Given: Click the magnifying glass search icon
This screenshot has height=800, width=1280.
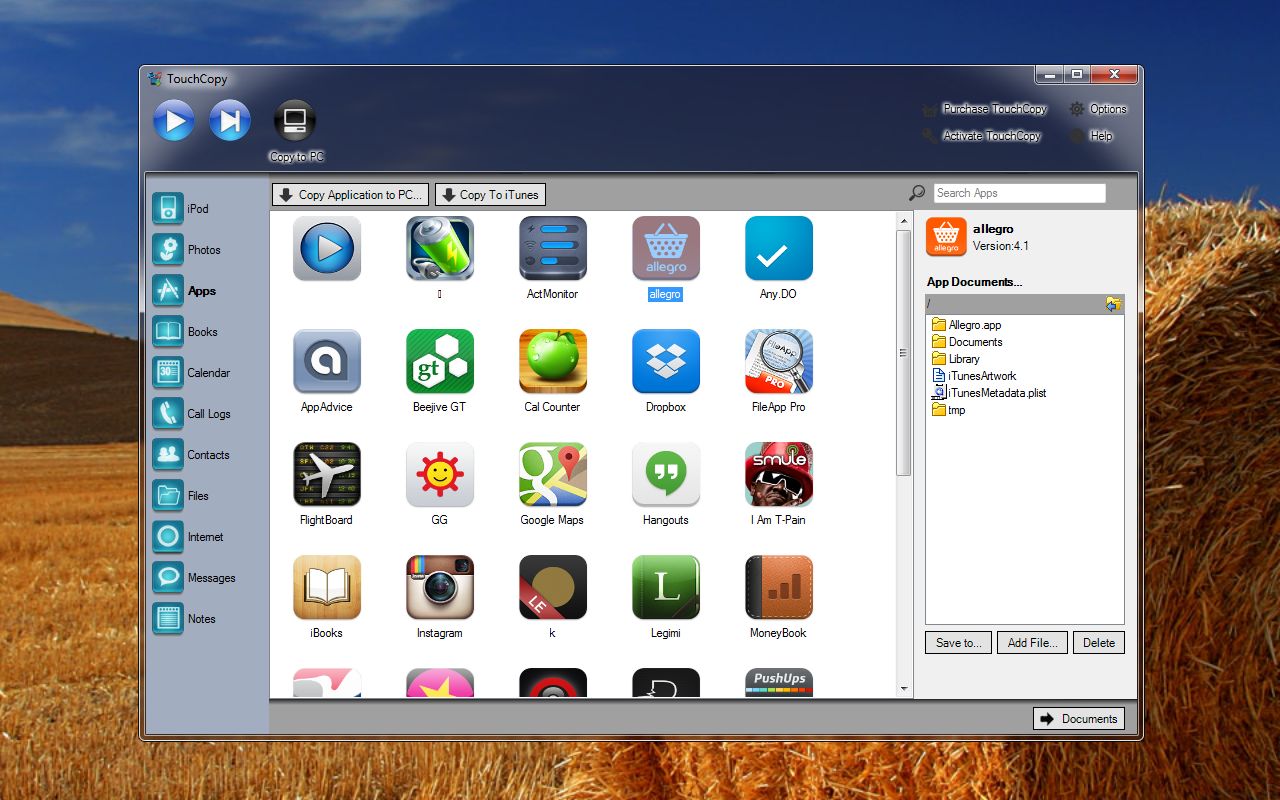Looking at the screenshot, I should pos(917,193).
